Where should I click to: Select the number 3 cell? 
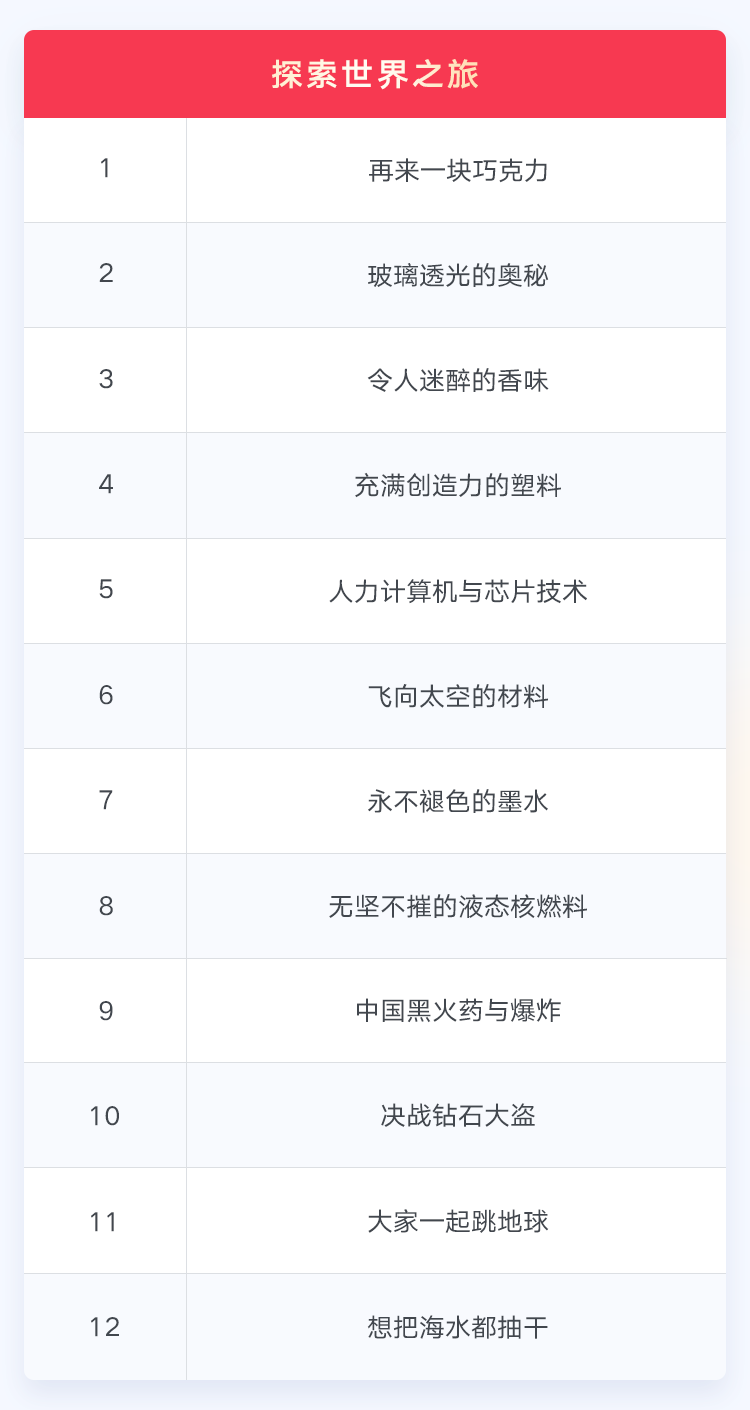[x=105, y=380]
